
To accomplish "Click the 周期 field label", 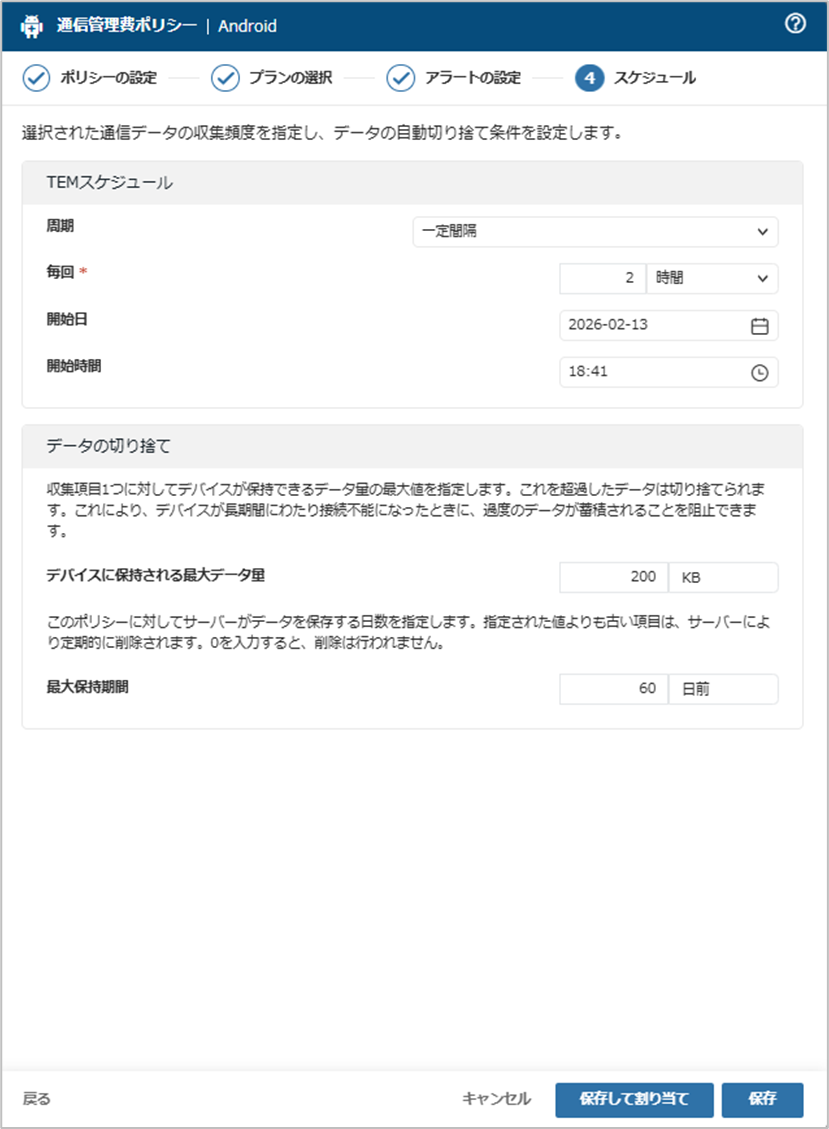I will tap(60, 226).
